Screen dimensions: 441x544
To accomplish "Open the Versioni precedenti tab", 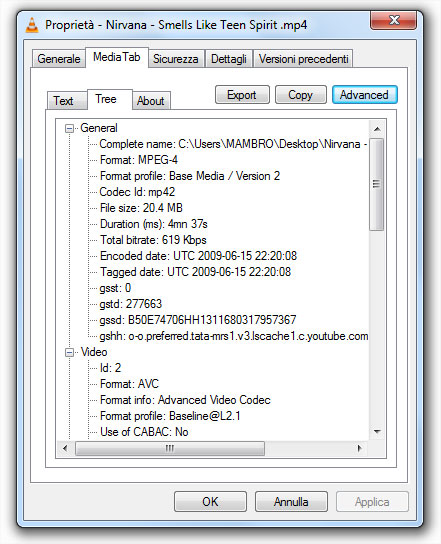I will pyautogui.click(x=303, y=59).
